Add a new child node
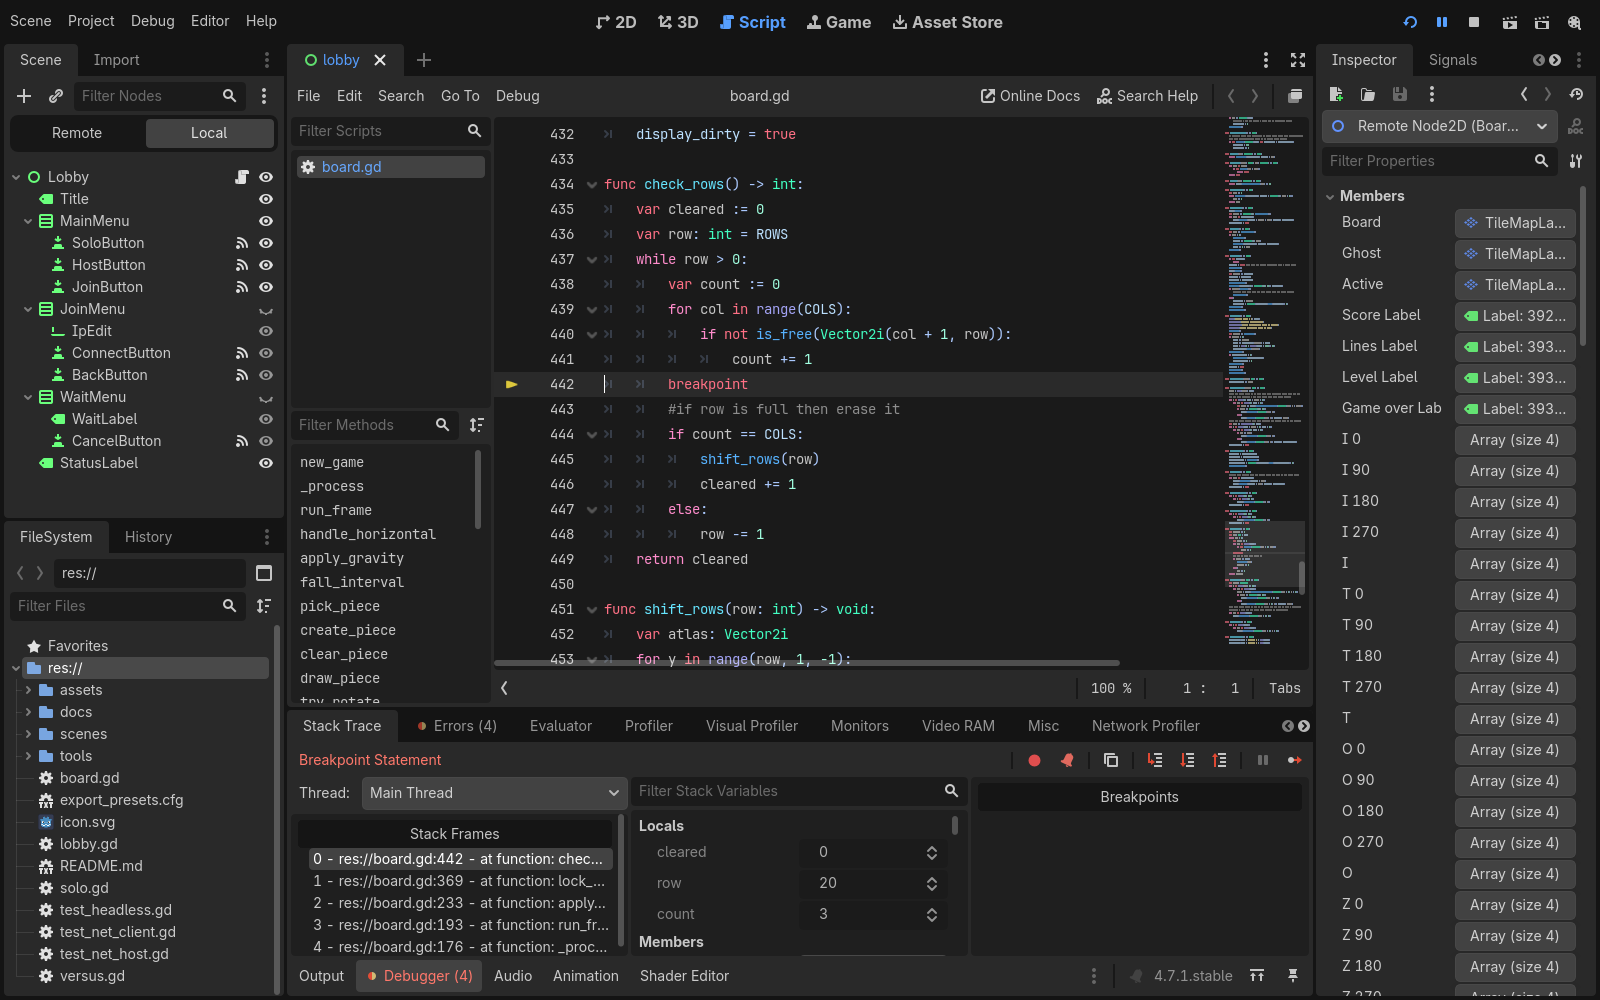 point(24,96)
